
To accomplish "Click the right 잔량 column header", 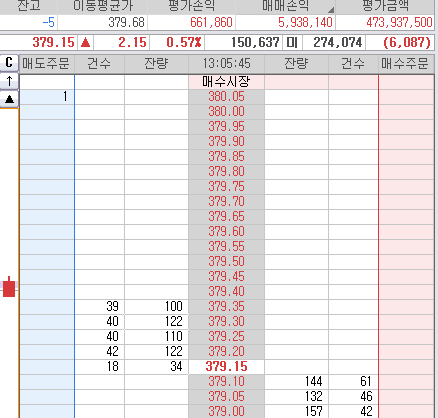I will [x=296, y=64].
